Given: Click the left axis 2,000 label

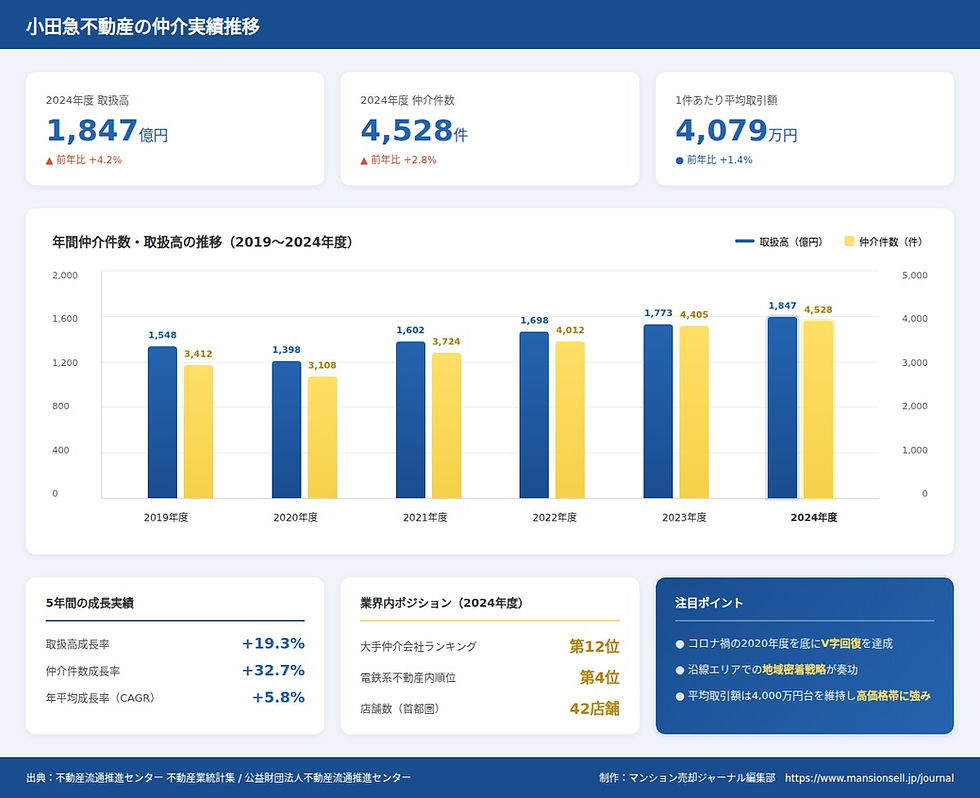Looking at the screenshot, I should point(65,275).
